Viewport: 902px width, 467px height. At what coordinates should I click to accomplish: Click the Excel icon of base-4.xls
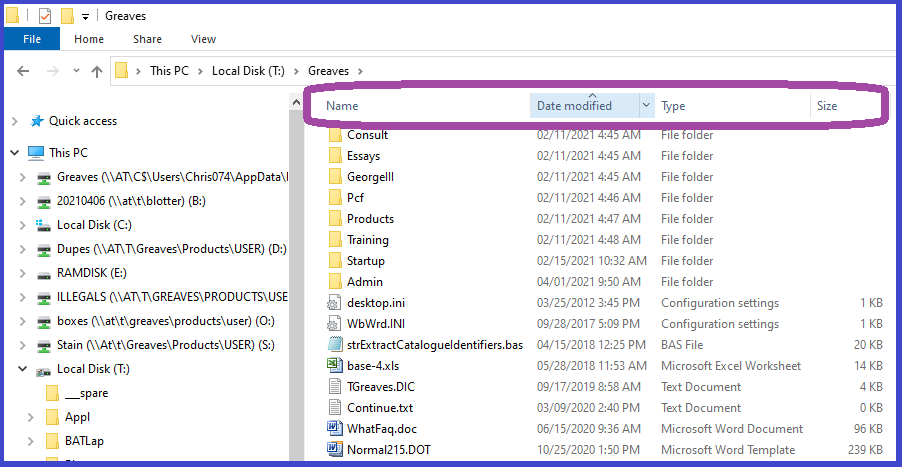[335, 365]
